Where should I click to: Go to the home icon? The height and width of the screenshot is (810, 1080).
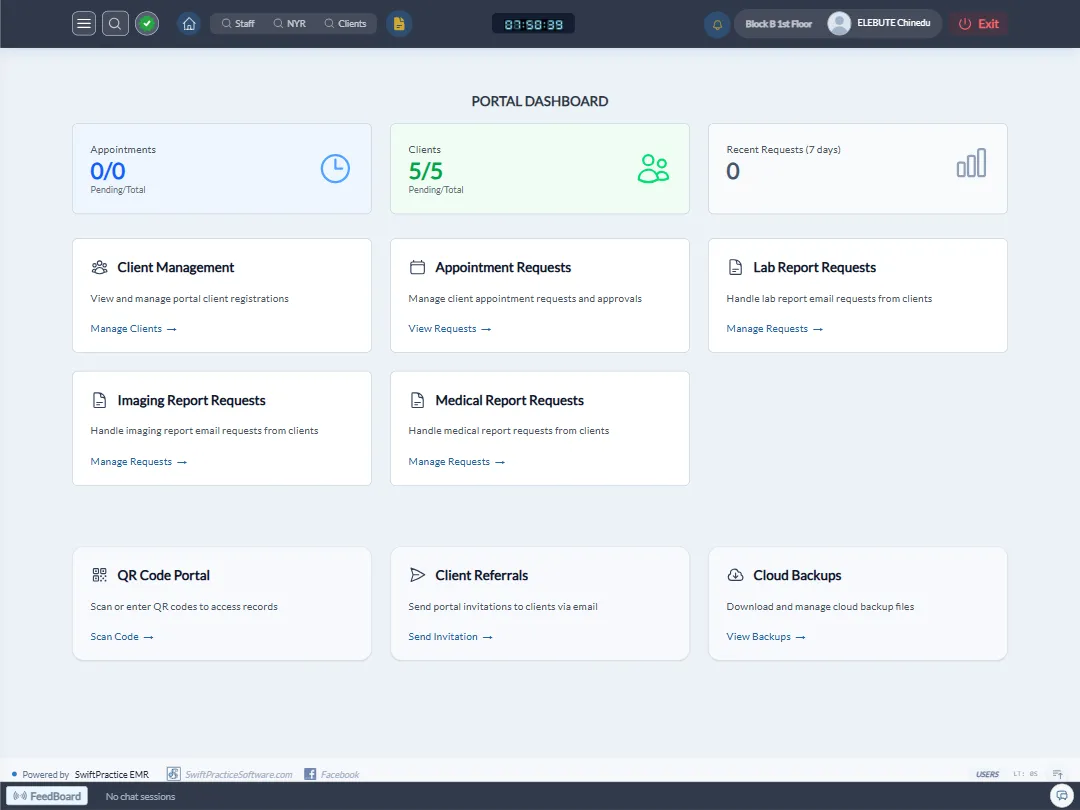189,23
